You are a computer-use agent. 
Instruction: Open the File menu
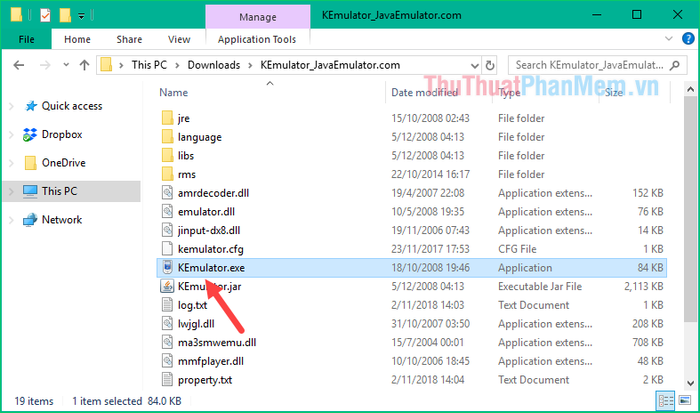[x=26, y=39]
